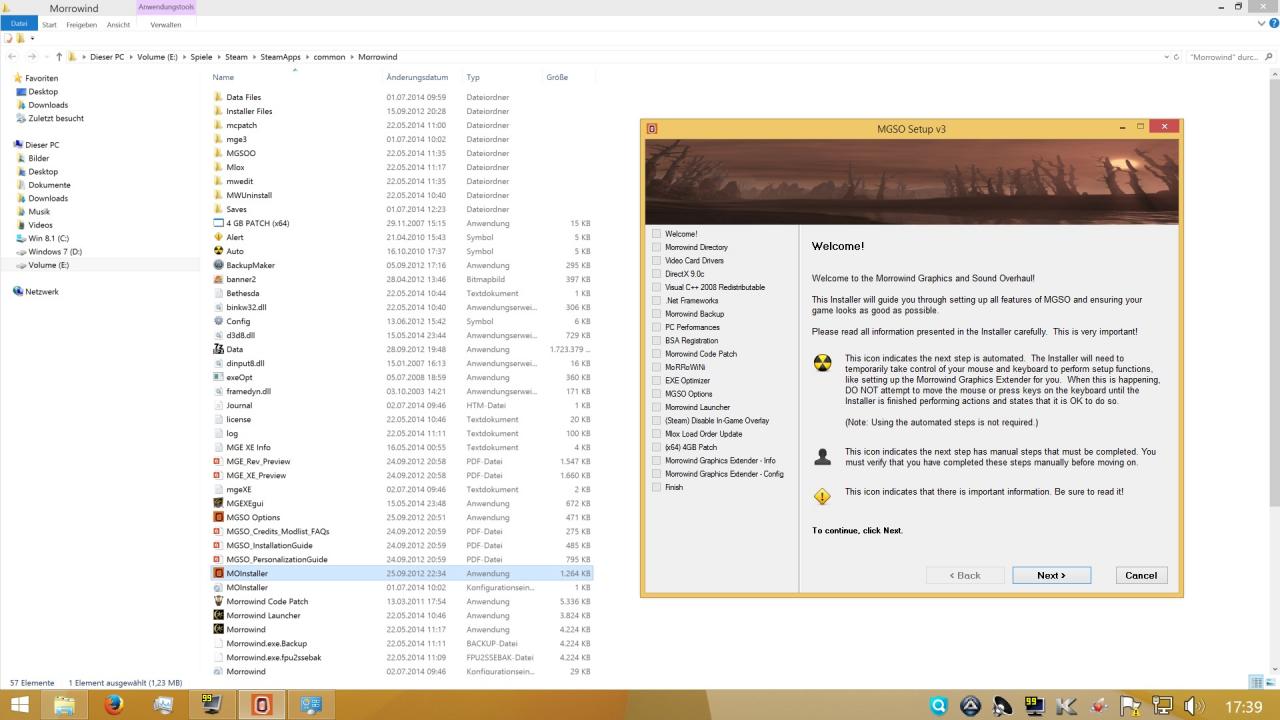Click the Alert symbol file icon
This screenshot has width=1280, height=720.
(x=218, y=238)
